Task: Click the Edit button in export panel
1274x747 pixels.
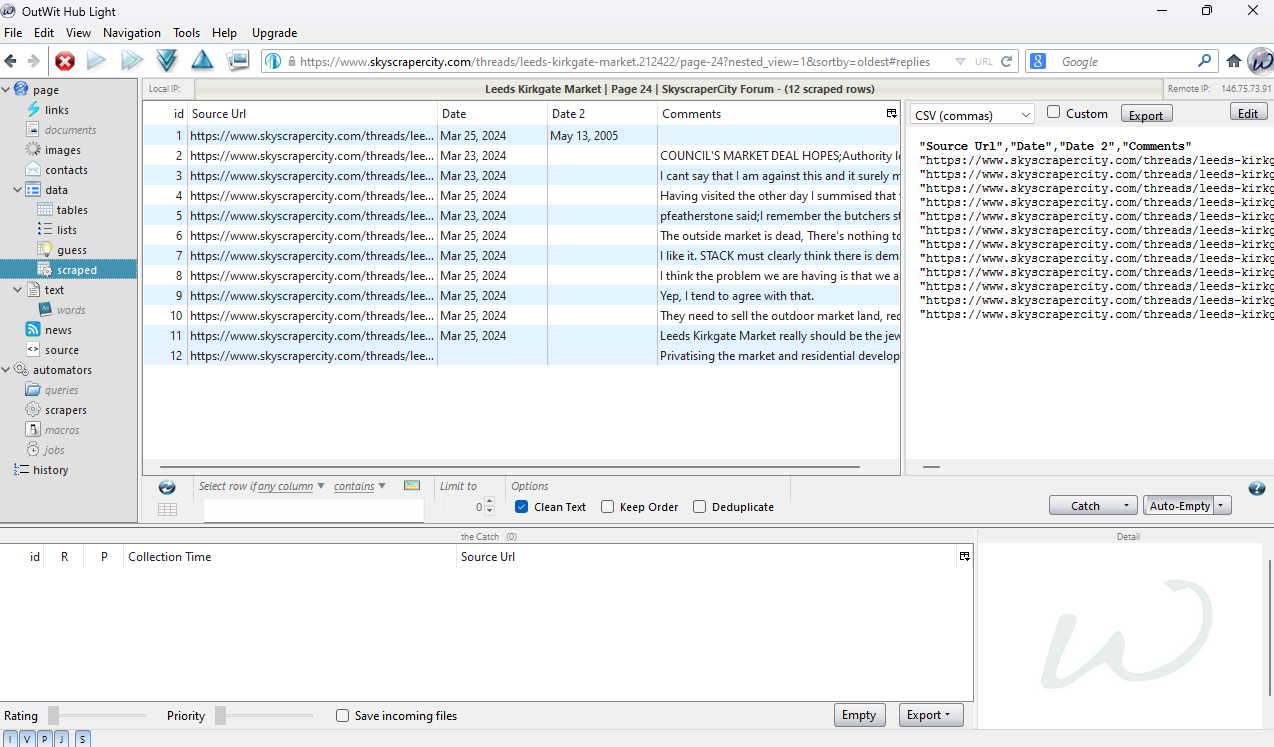Action: click(1248, 113)
